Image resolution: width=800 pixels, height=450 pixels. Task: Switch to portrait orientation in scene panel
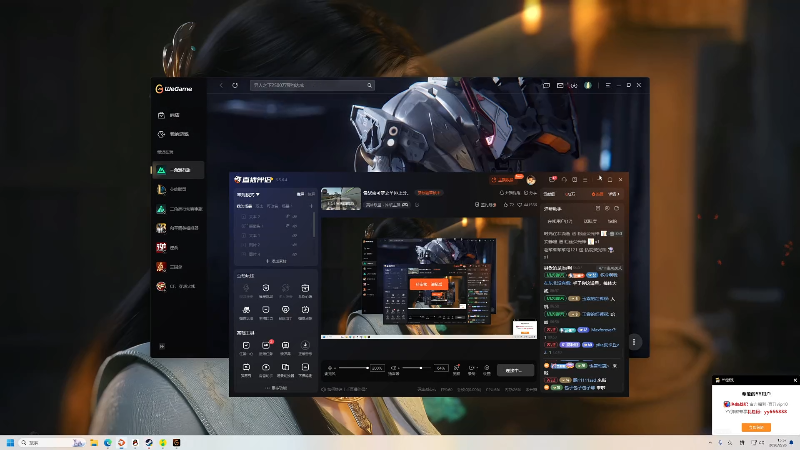click(311, 194)
